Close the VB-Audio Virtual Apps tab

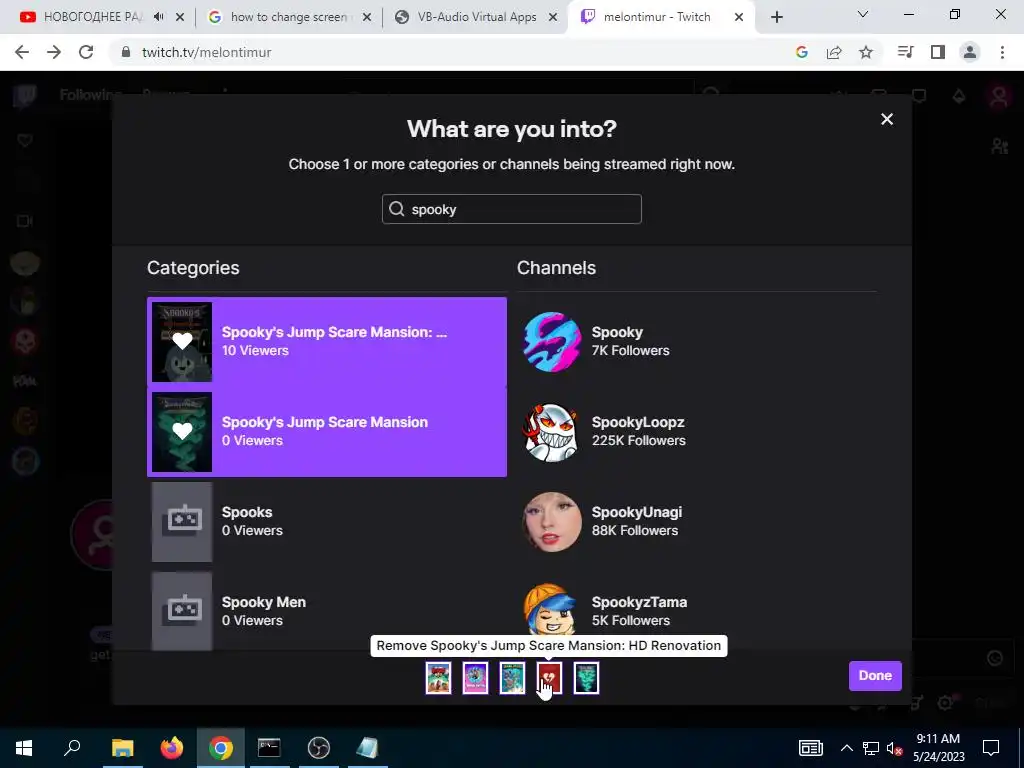553,17
